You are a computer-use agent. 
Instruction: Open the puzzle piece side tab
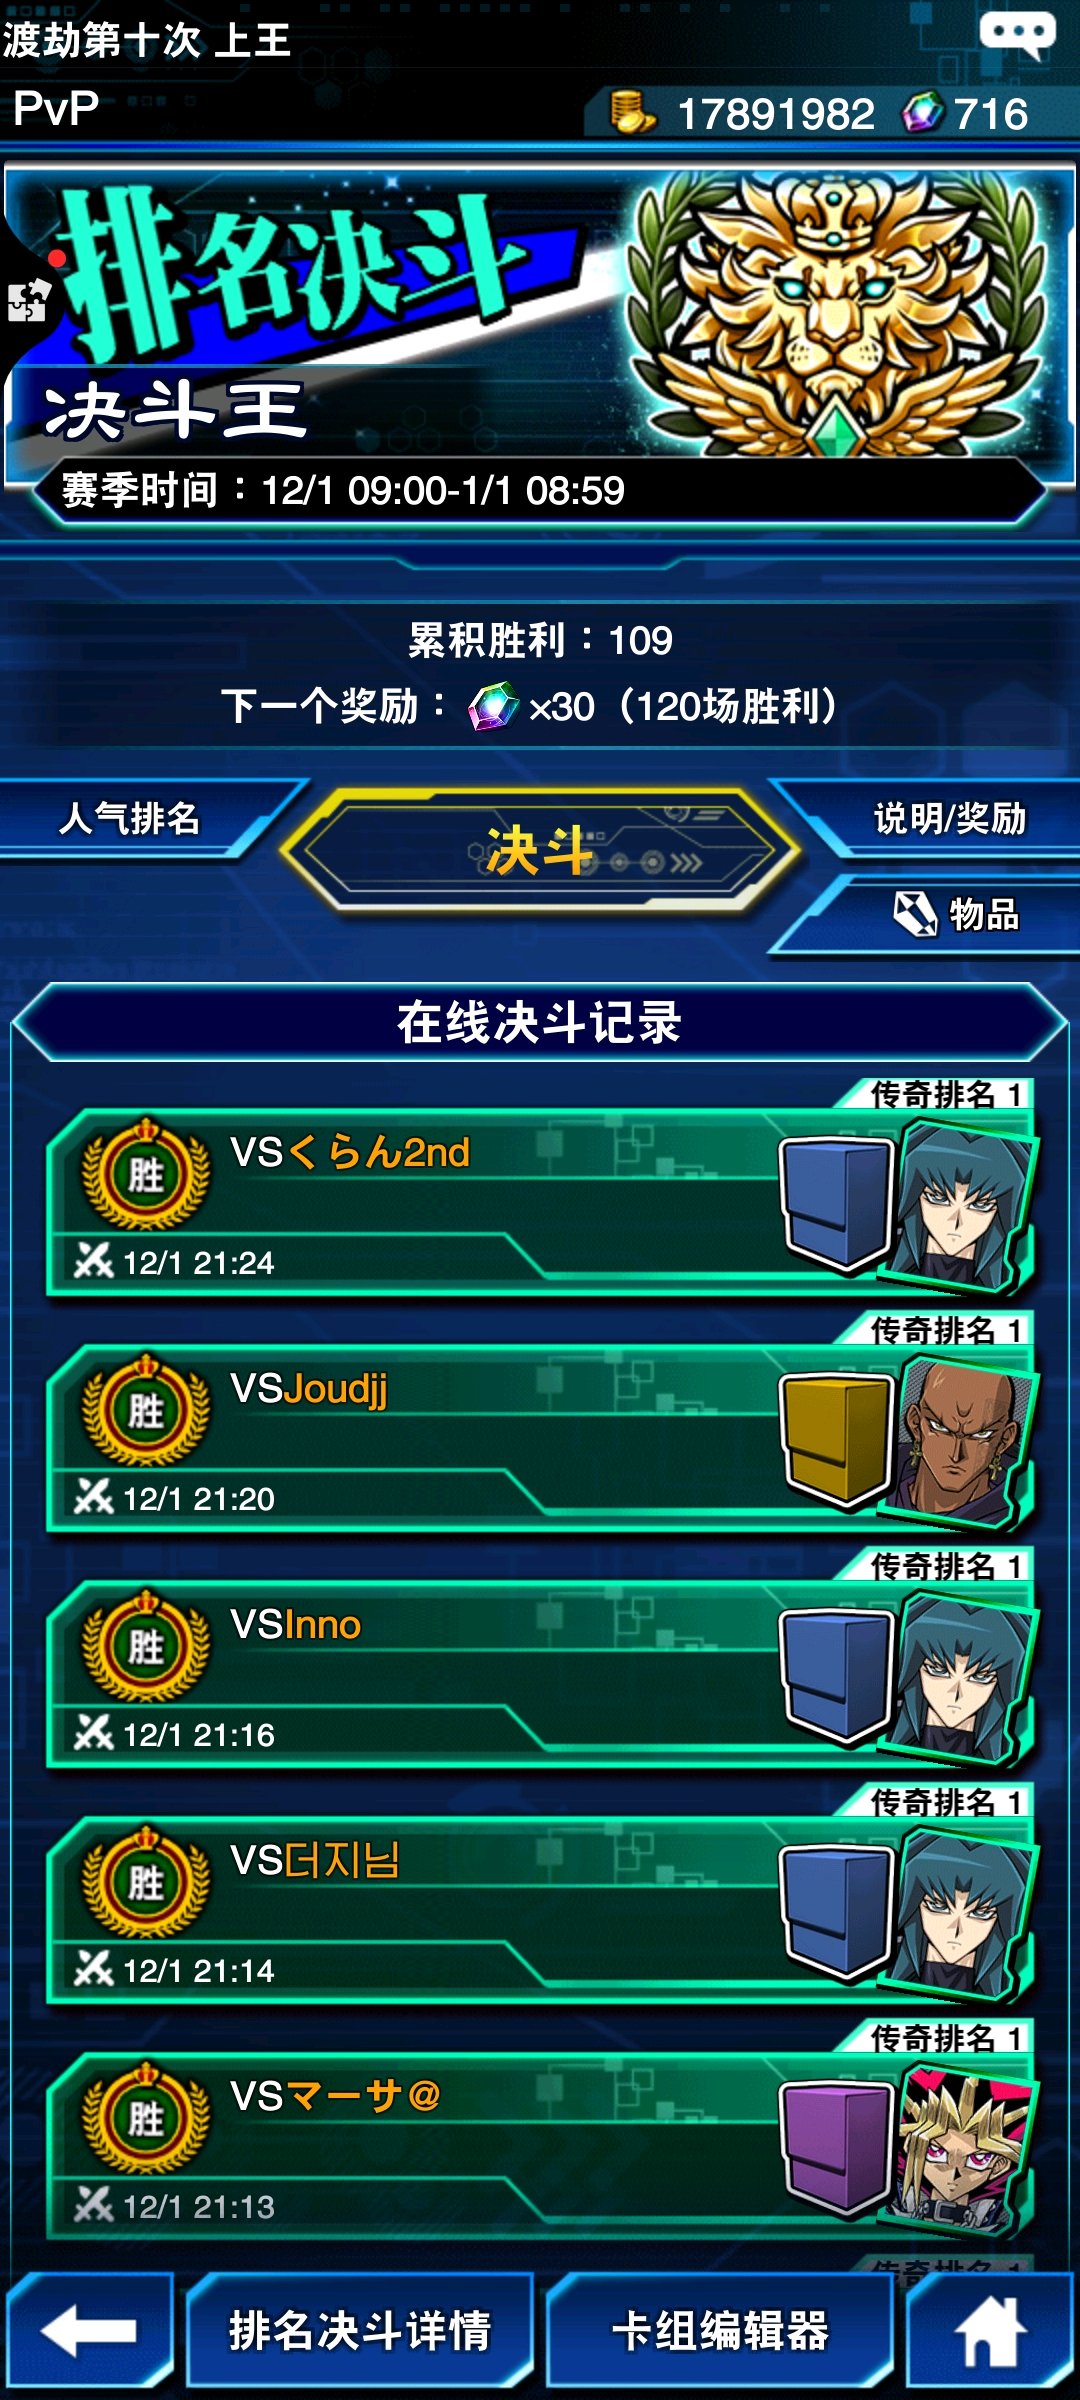tap(28, 299)
